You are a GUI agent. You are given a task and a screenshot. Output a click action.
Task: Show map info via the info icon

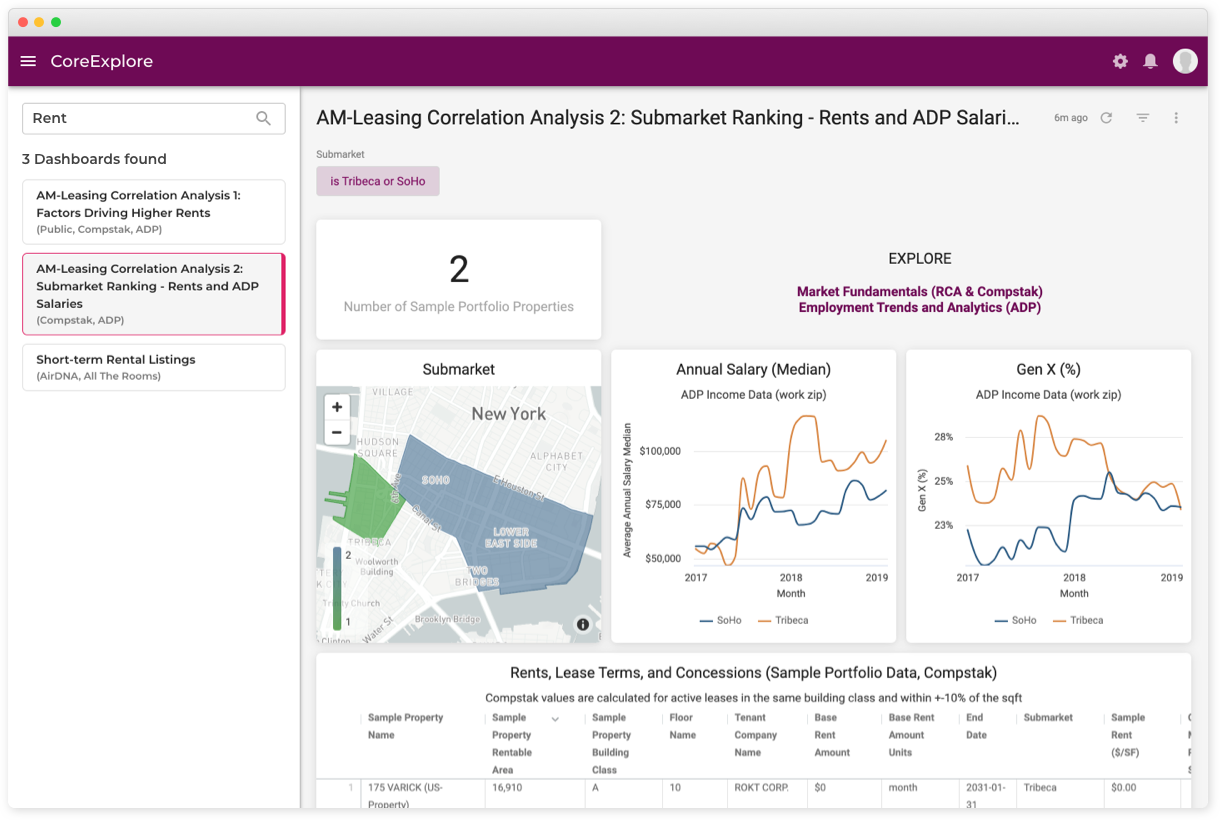pos(582,624)
